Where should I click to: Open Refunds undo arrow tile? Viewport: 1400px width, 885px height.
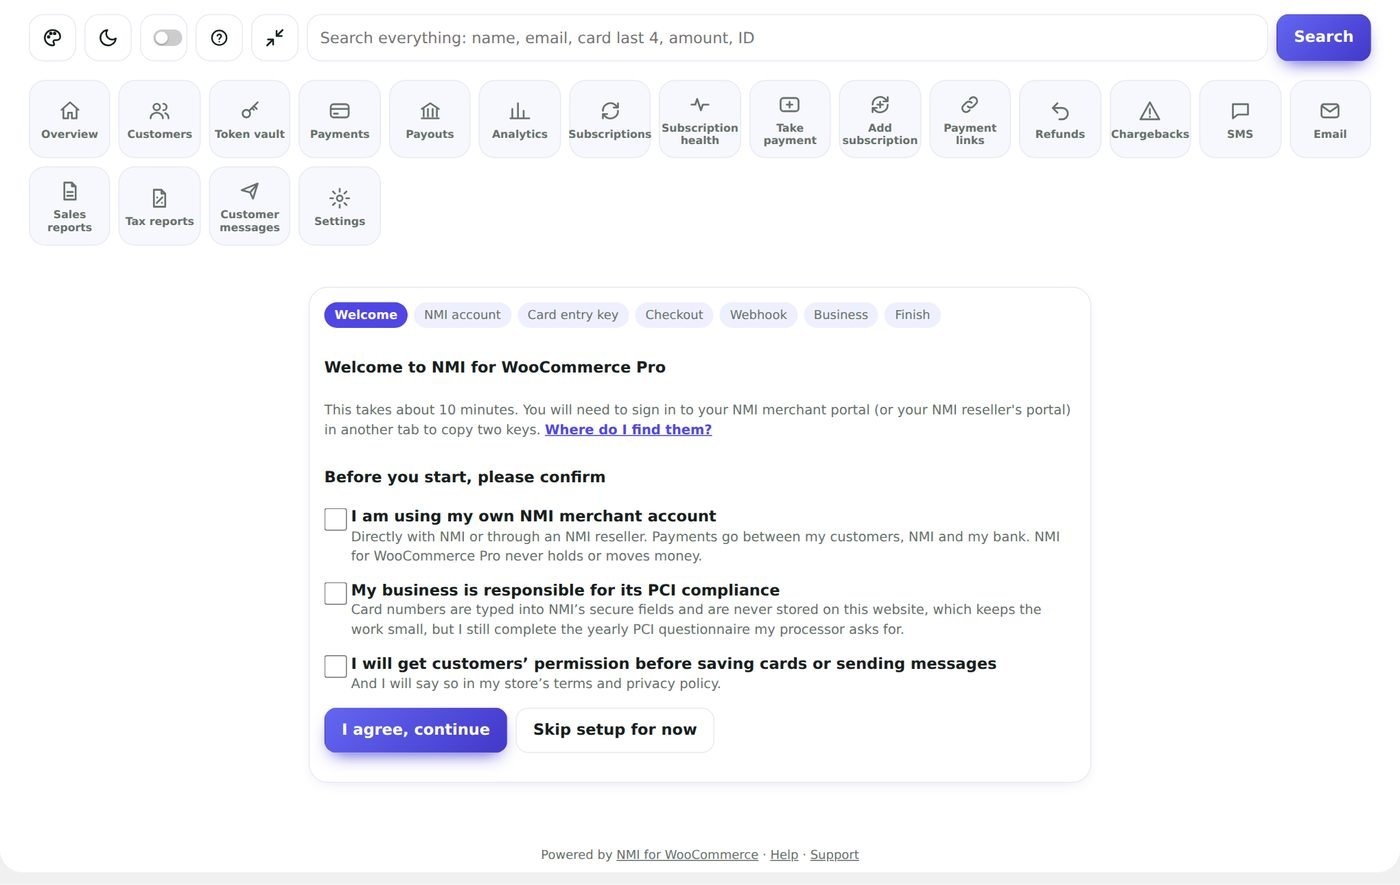(x=1060, y=119)
